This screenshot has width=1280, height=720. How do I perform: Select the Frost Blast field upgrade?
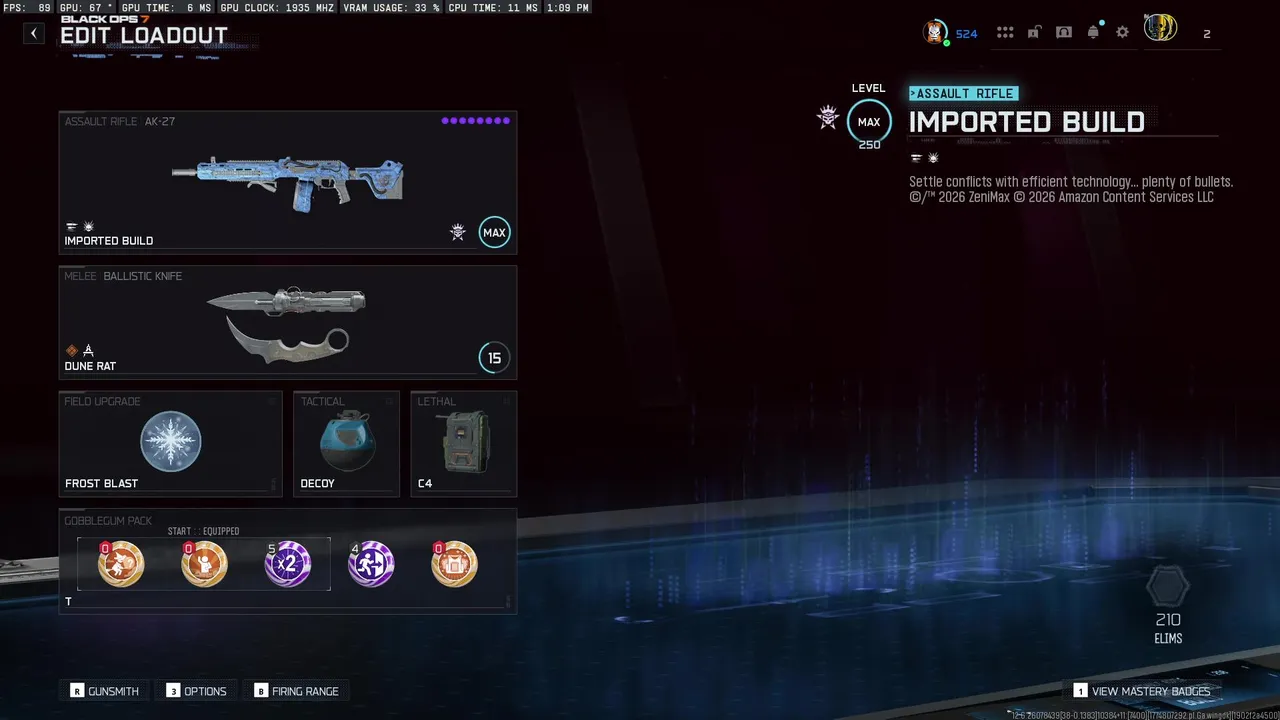171,443
